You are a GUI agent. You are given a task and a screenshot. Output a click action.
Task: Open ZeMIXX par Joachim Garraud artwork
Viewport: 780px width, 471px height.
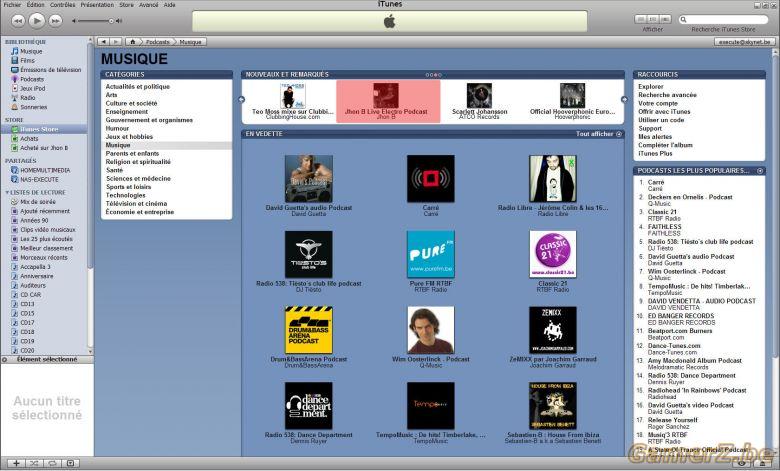(553, 330)
